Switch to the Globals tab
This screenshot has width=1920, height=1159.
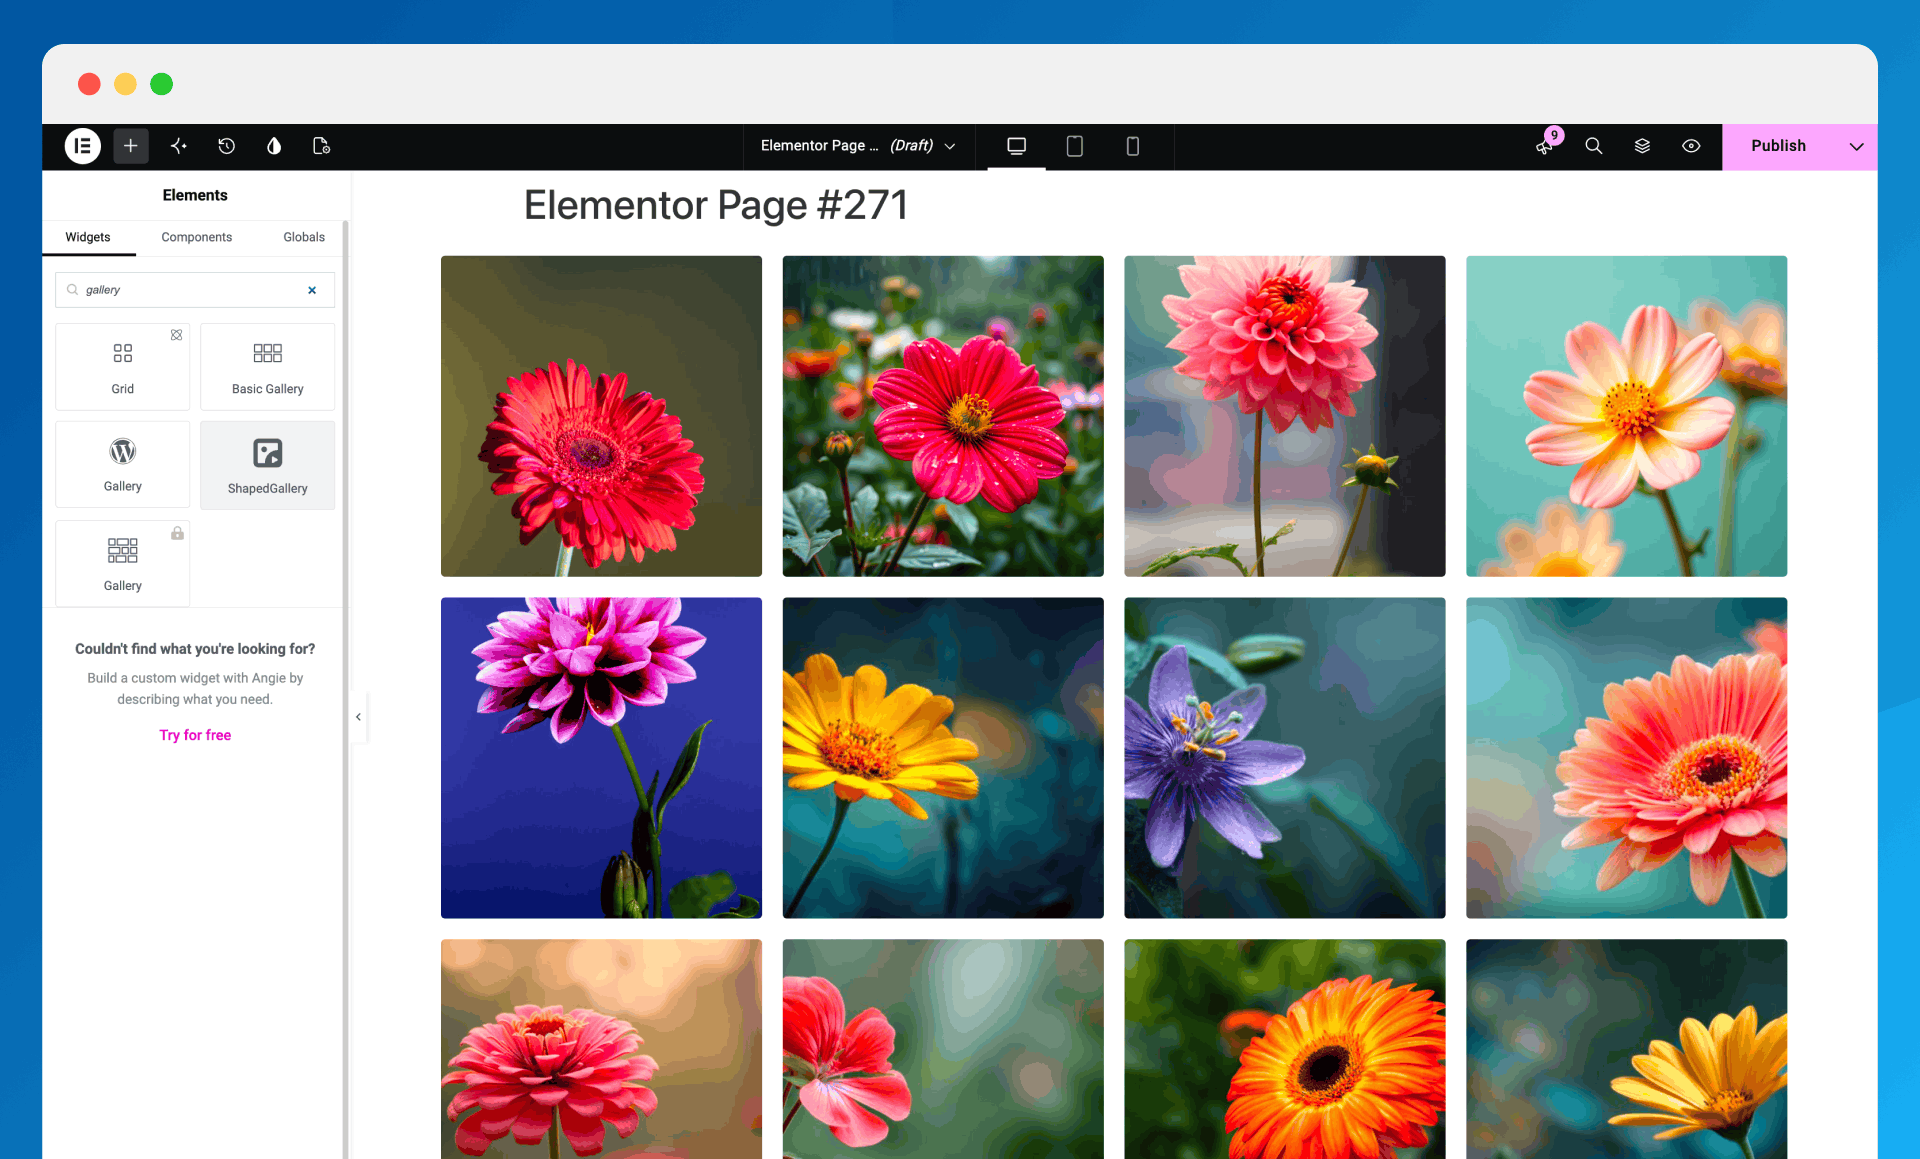(304, 237)
